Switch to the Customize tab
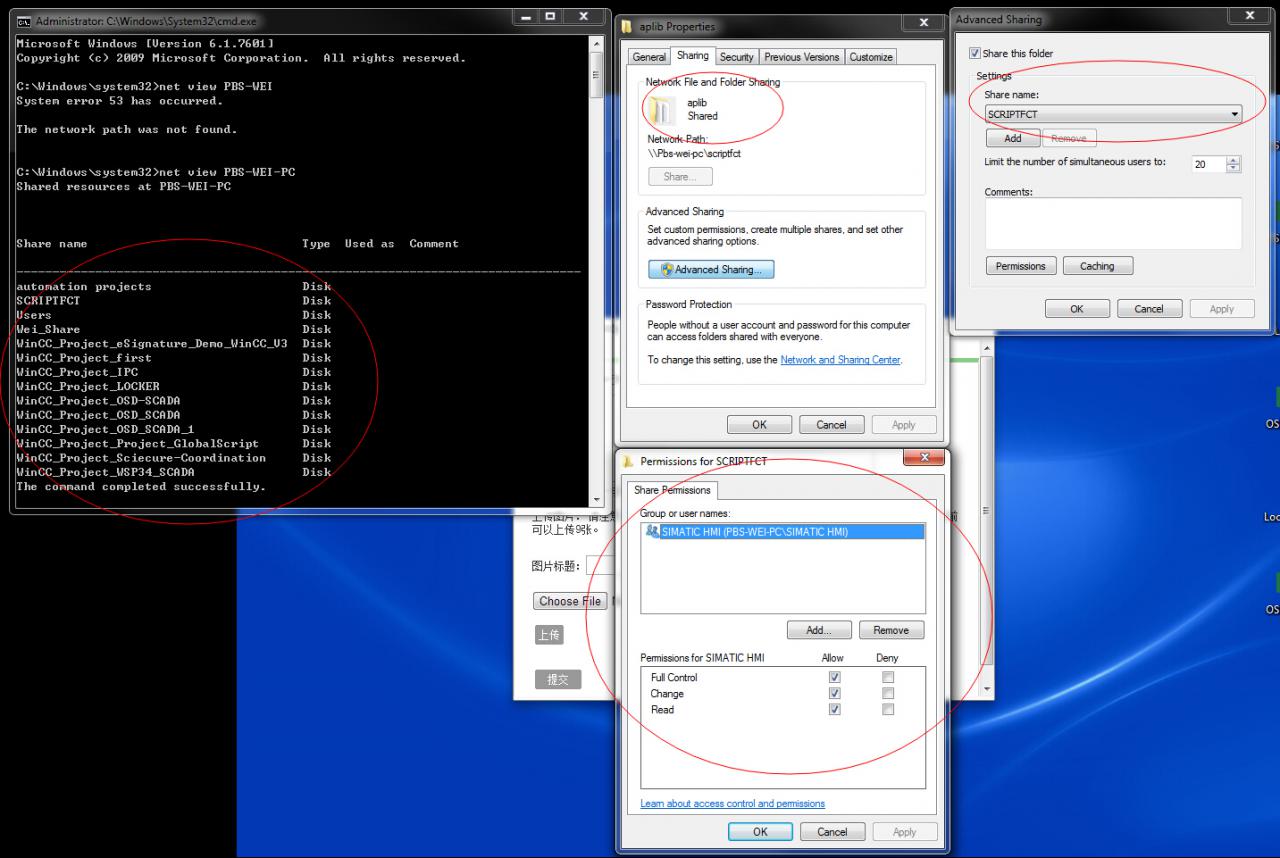The image size is (1280, 858). 871,57
